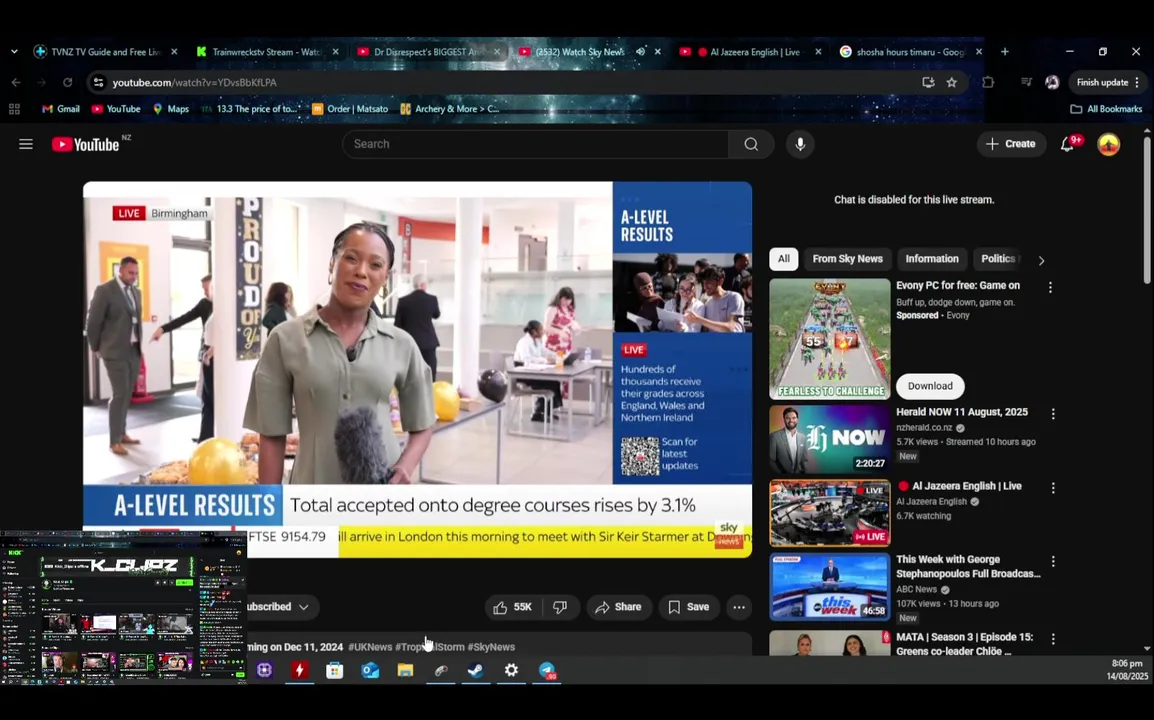Open the apps grid in bookmarks bar

pyautogui.click(x=14, y=109)
